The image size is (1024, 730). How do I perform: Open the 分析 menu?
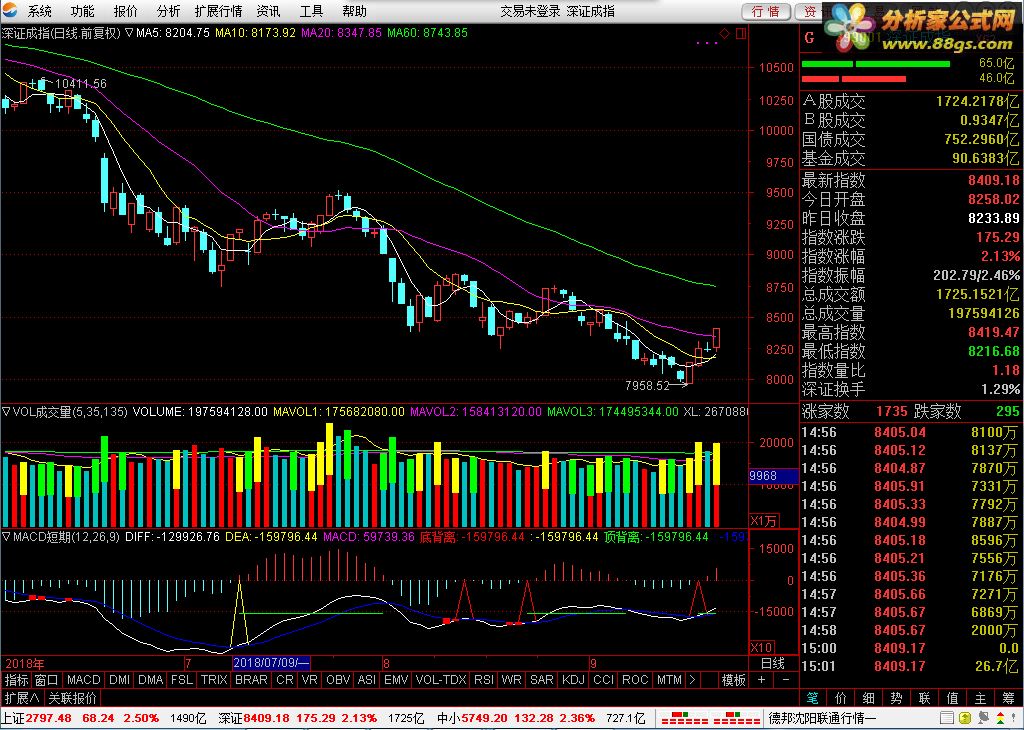point(168,11)
